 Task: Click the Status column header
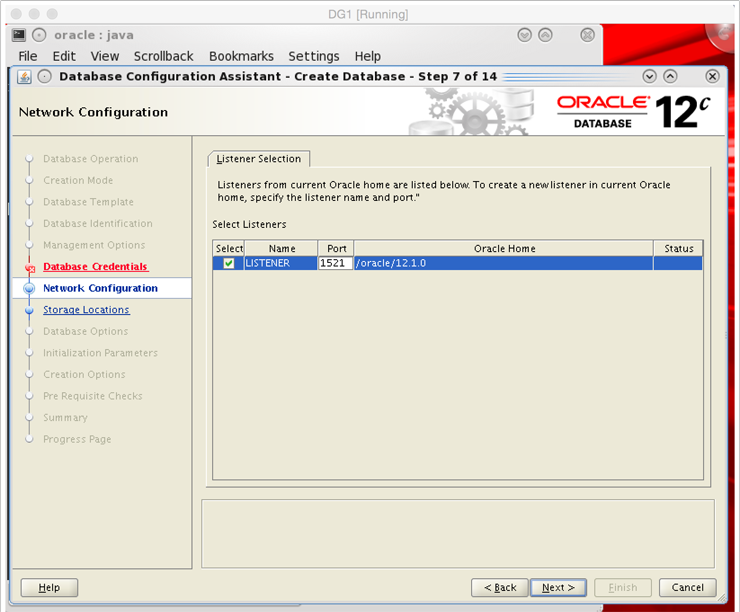pyautogui.click(x=679, y=249)
